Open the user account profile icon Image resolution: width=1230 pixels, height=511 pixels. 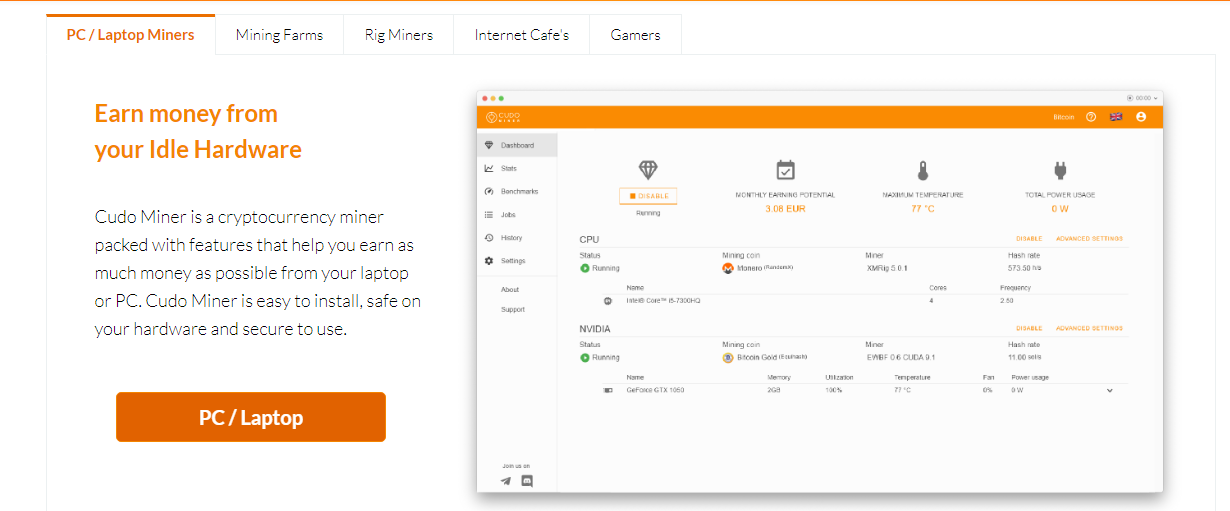click(x=1141, y=117)
